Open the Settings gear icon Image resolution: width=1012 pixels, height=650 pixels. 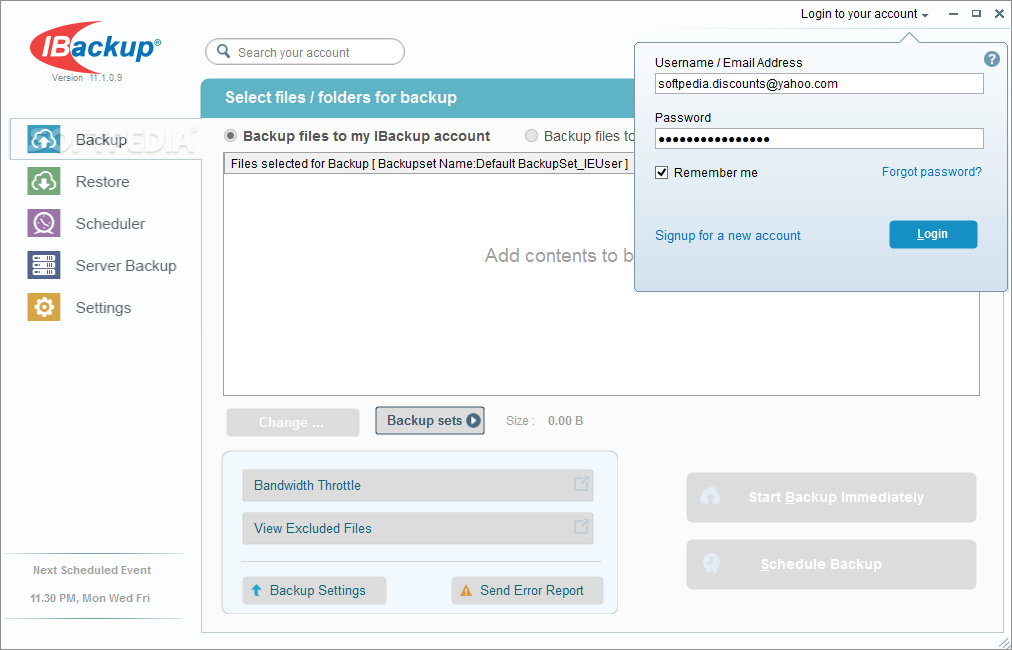click(44, 307)
